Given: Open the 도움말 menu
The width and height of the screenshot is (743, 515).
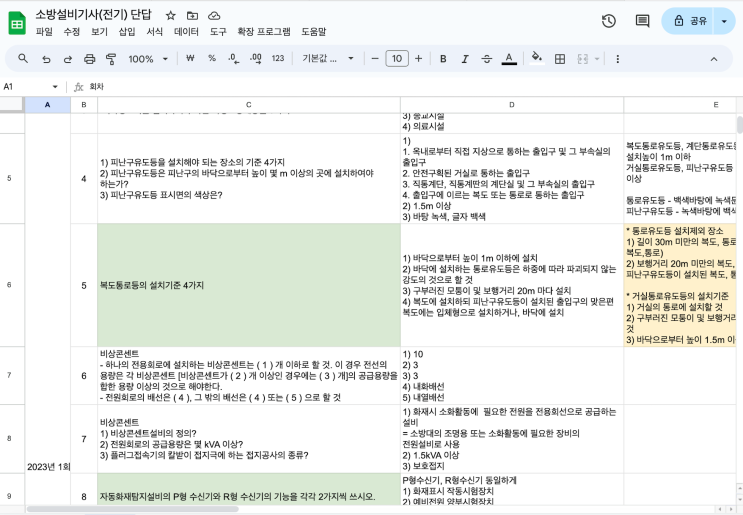Looking at the screenshot, I should click(x=314, y=32).
